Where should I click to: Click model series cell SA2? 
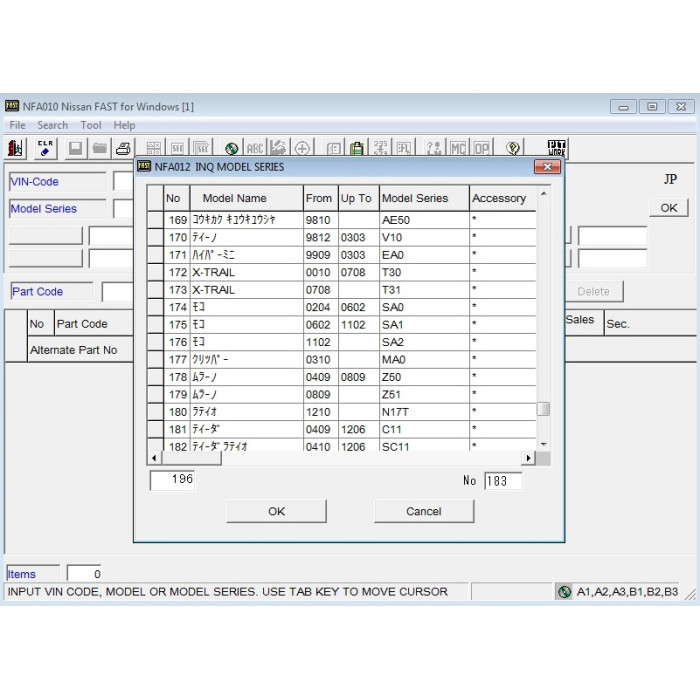pyautogui.click(x=424, y=342)
